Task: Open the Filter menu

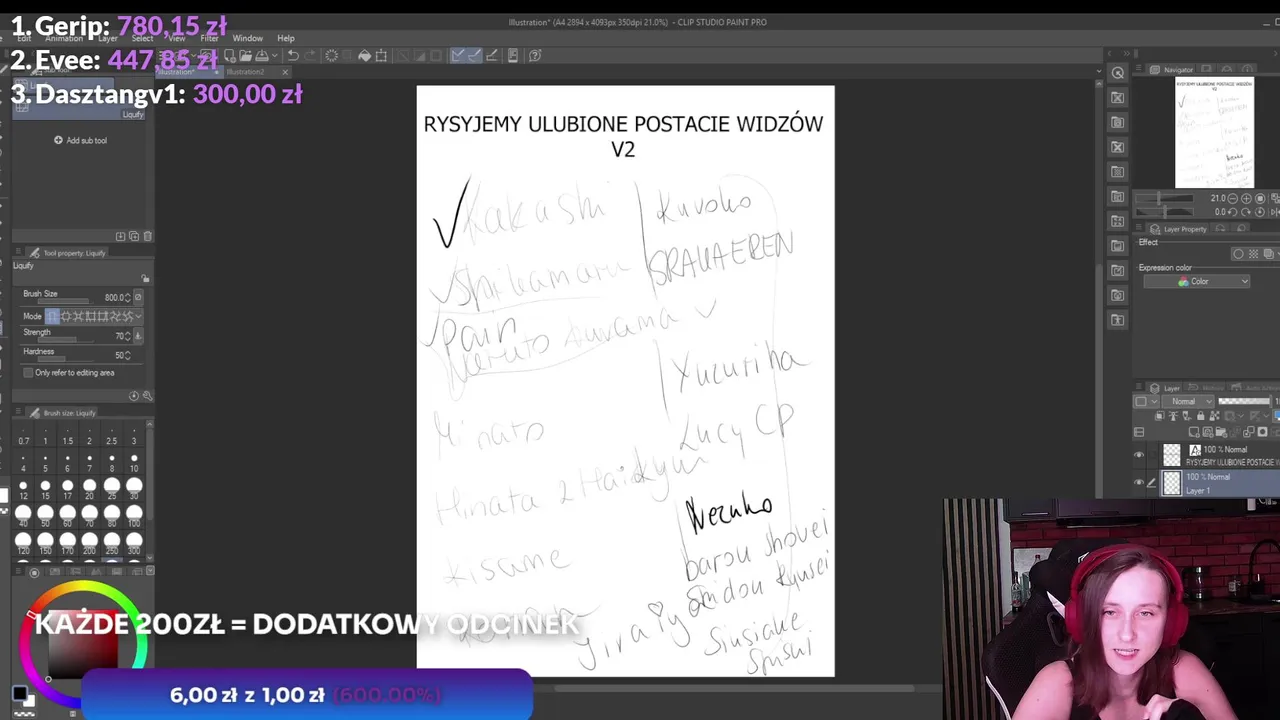Action: pos(209,38)
